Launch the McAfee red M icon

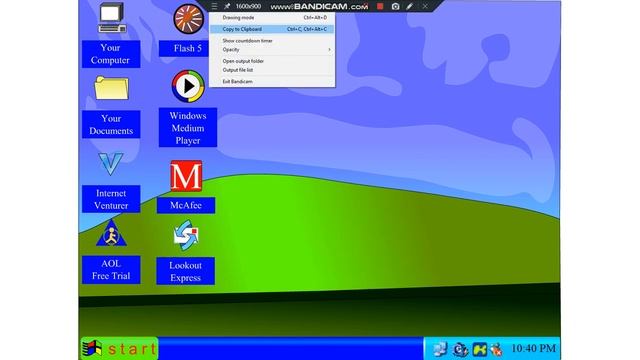pyautogui.click(x=186, y=176)
